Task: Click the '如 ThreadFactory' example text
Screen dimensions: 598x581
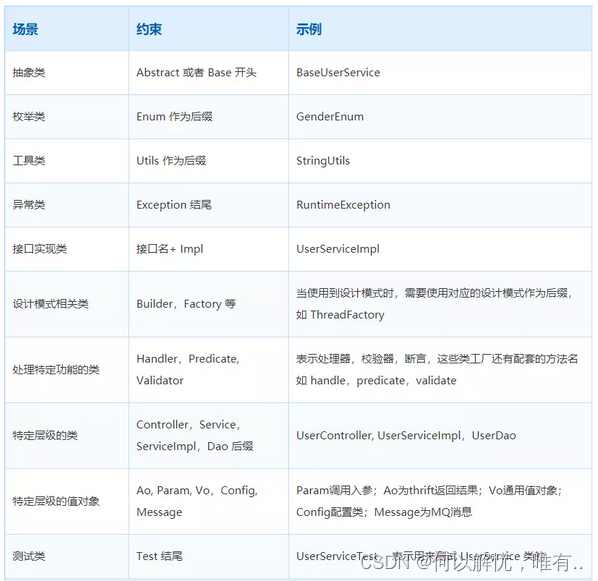Action: pyautogui.click(x=340, y=315)
